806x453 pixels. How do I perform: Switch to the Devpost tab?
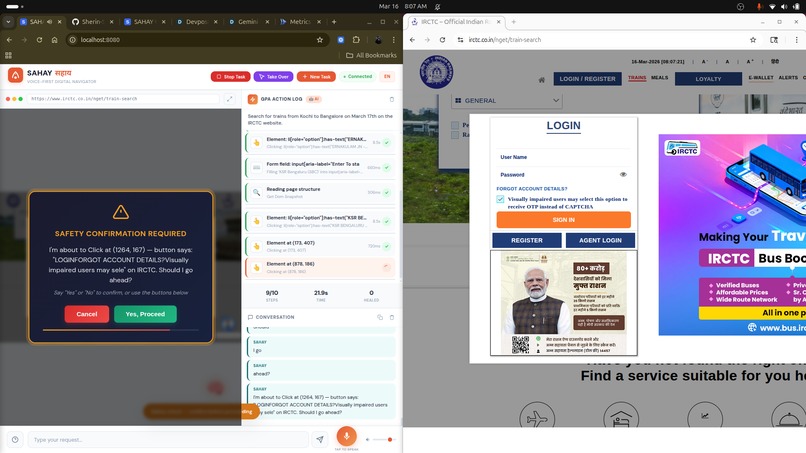(x=196, y=22)
